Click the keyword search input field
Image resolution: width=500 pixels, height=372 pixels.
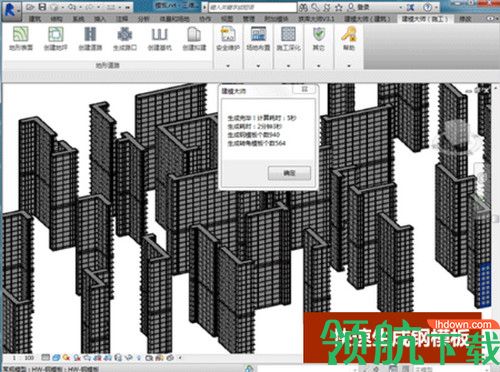point(252,7)
